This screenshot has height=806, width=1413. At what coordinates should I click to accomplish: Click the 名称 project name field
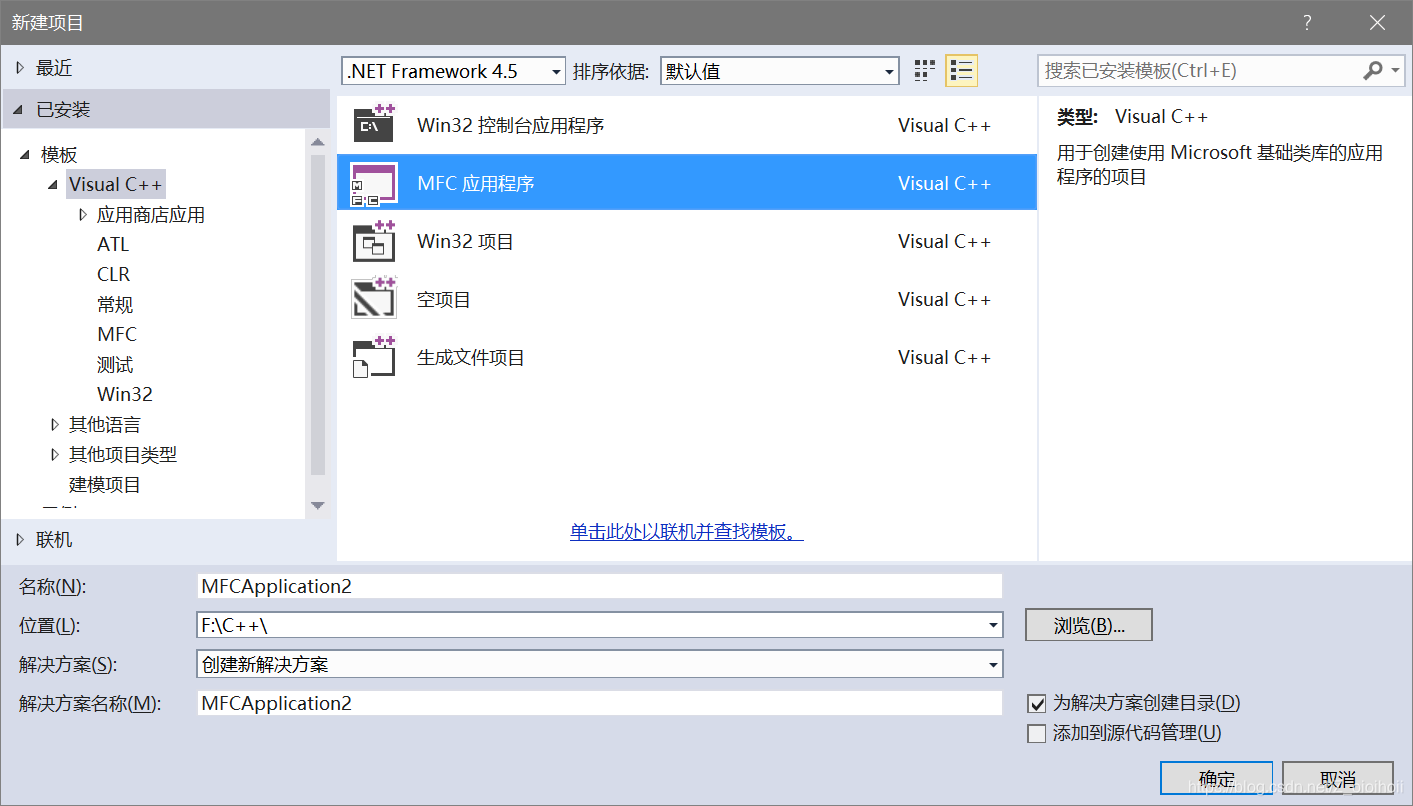(600, 586)
